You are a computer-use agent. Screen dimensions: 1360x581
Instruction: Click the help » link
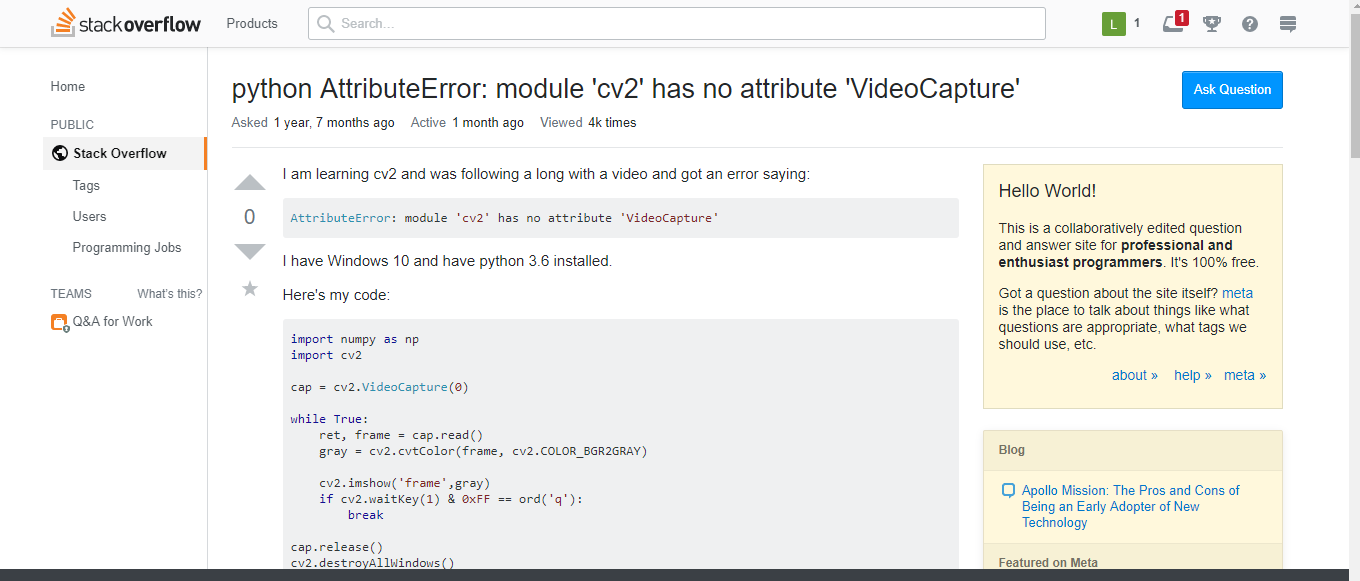click(x=1193, y=375)
